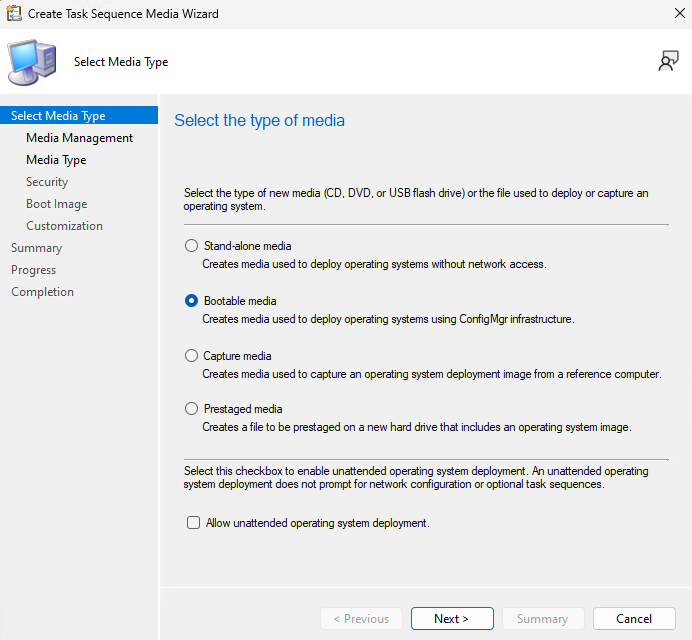Screen dimensions: 692x640
Task: Open the Media Management step
Action: [79, 138]
